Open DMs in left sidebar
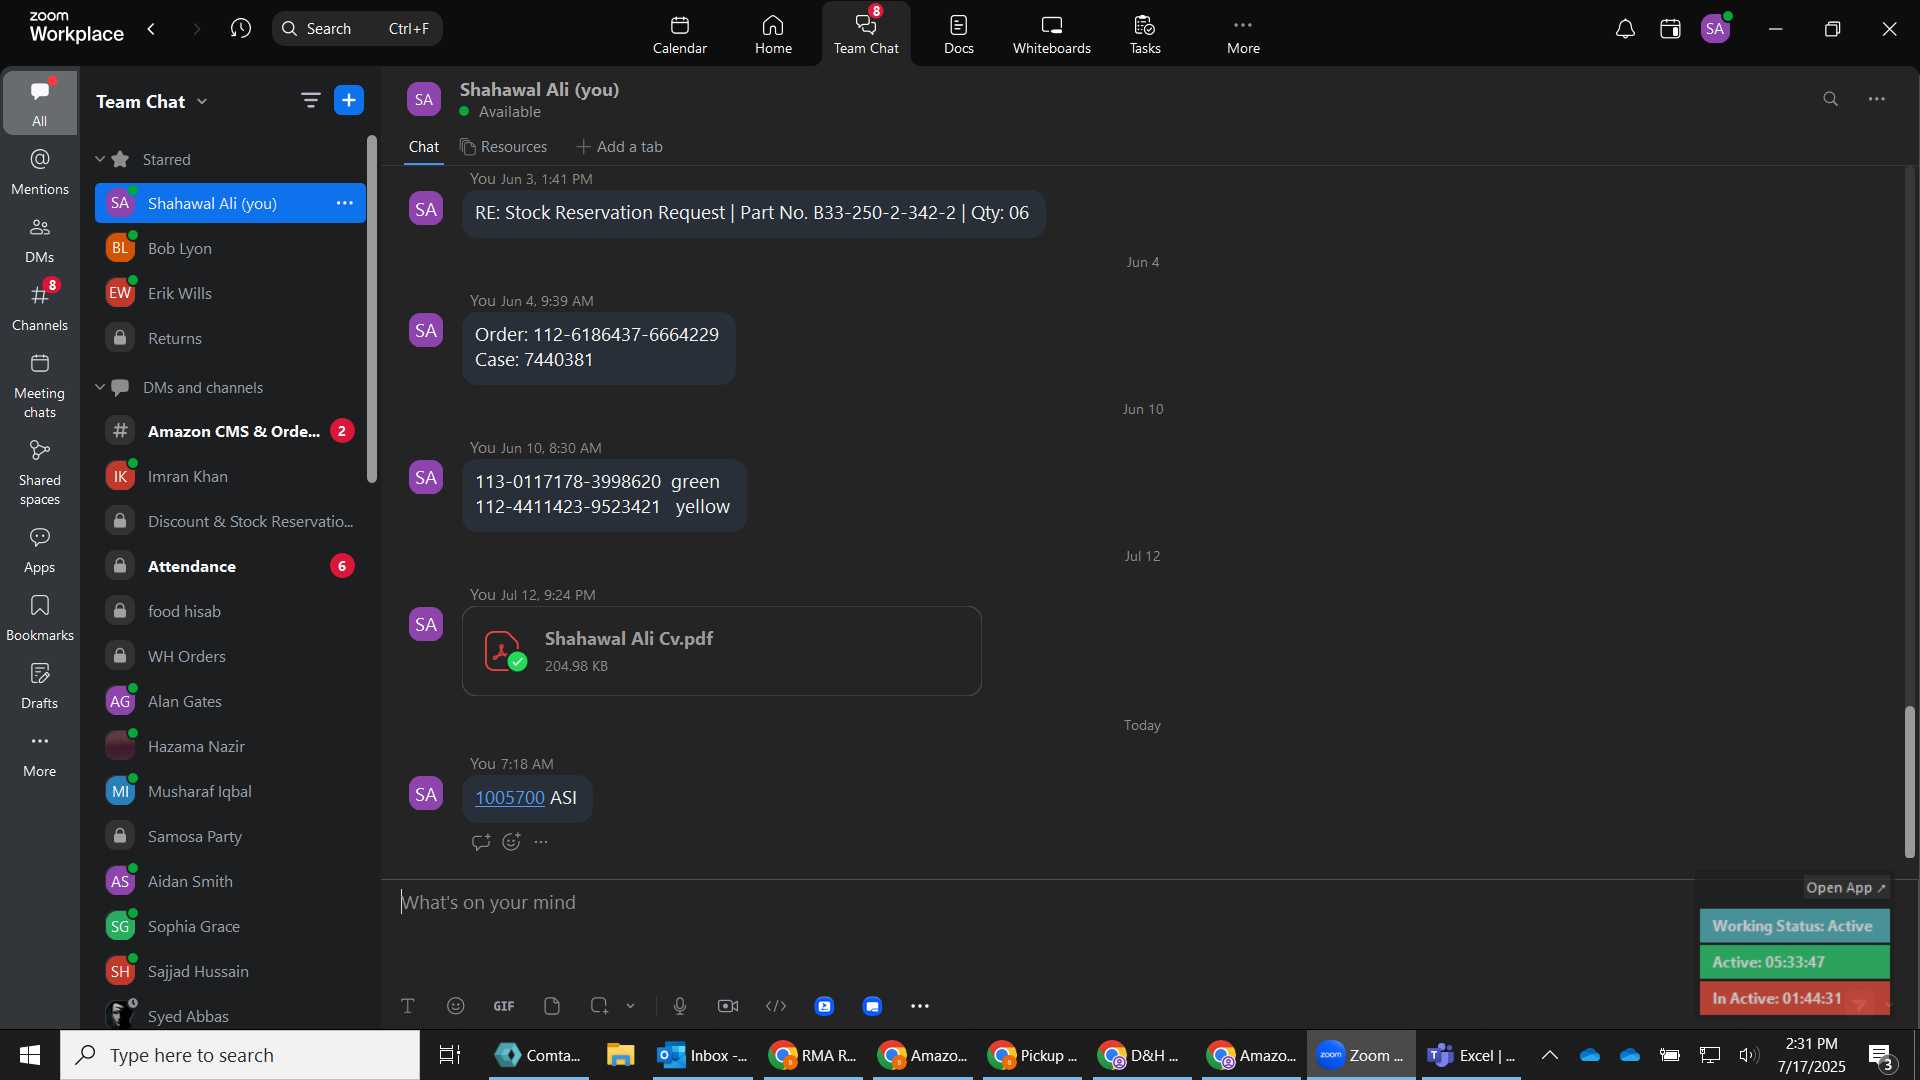Viewport: 1920px width, 1080px height. pyautogui.click(x=40, y=240)
